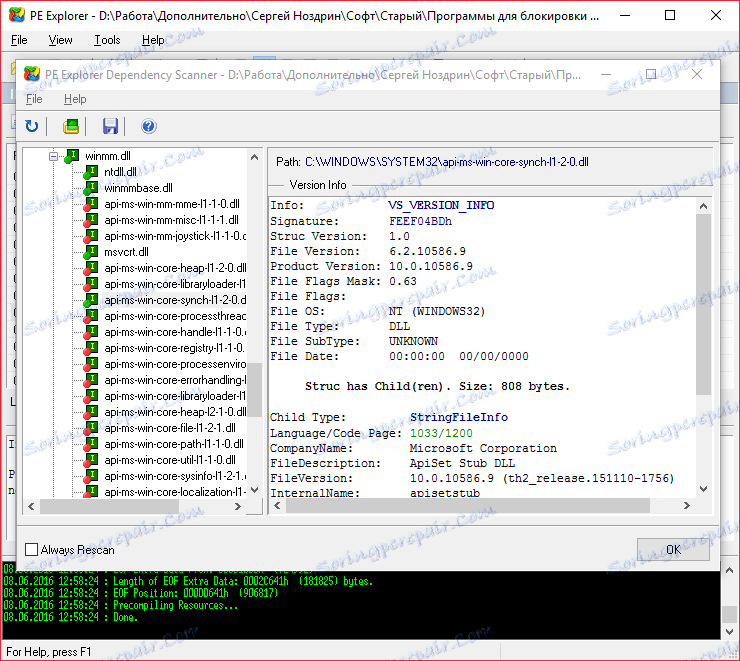The height and width of the screenshot is (661, 740).
Task: Click Version Info horizontal scrollbar right arrow
Action: pyautogui.click(x=687, y=505)
